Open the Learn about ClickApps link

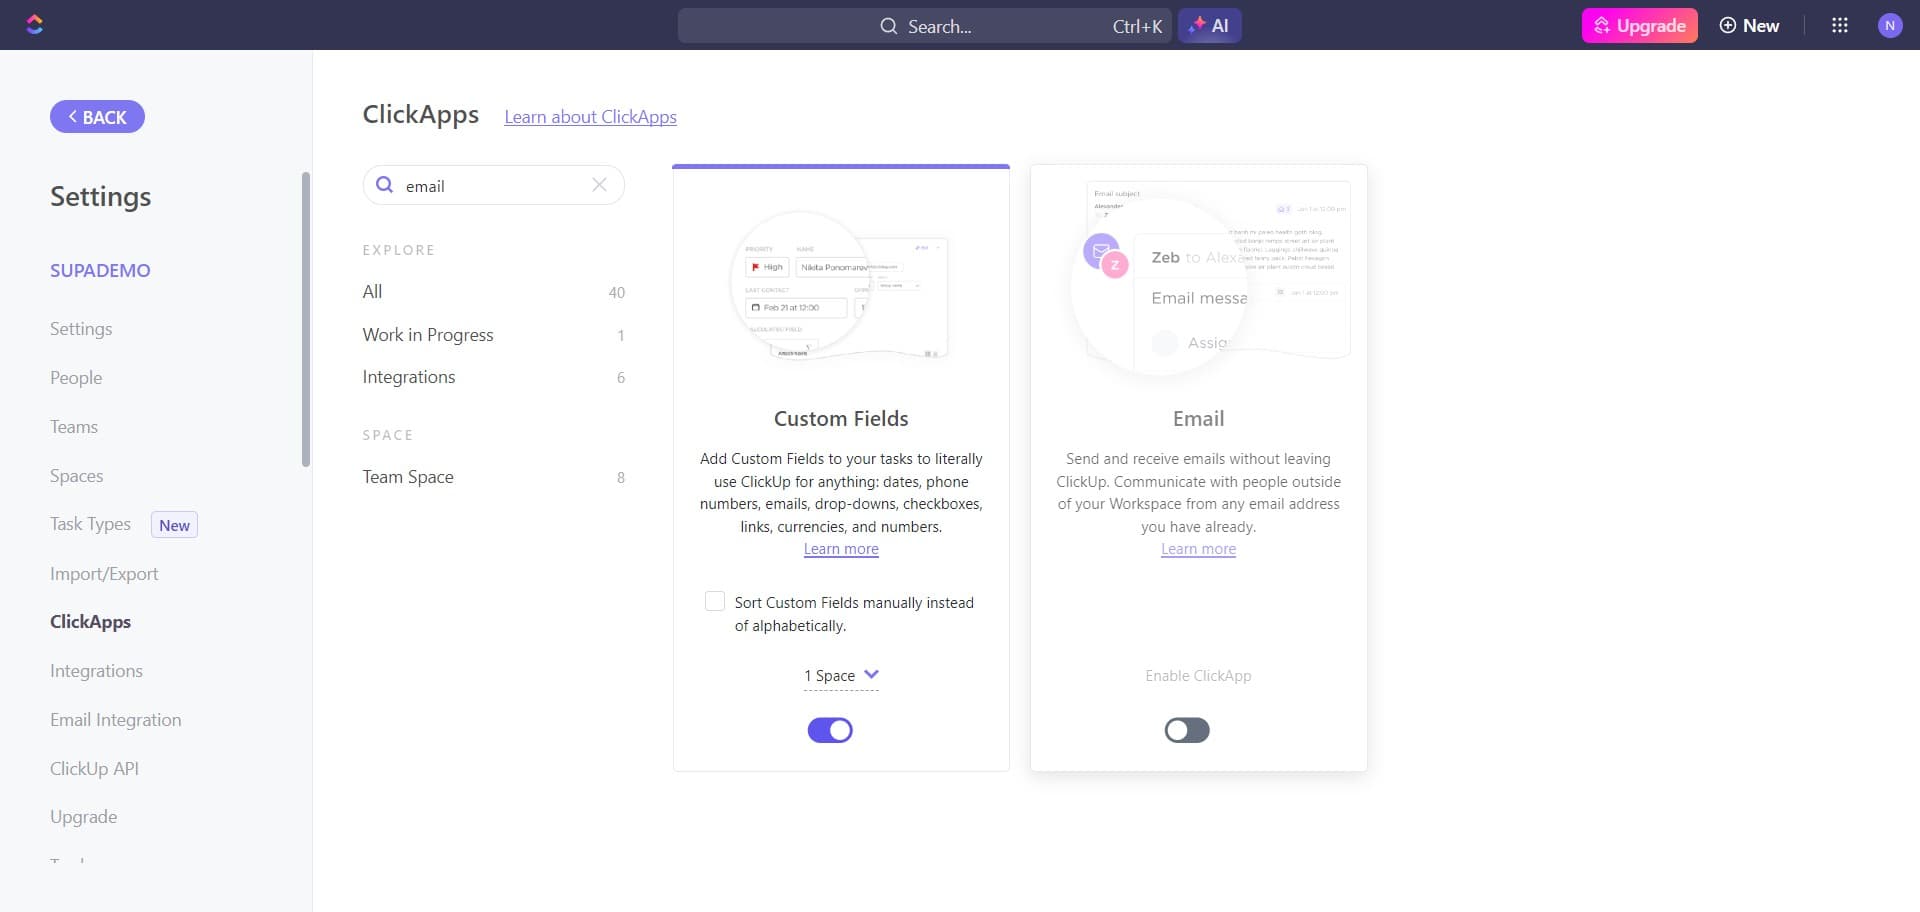pyautogui.click(x=590, y=117)
